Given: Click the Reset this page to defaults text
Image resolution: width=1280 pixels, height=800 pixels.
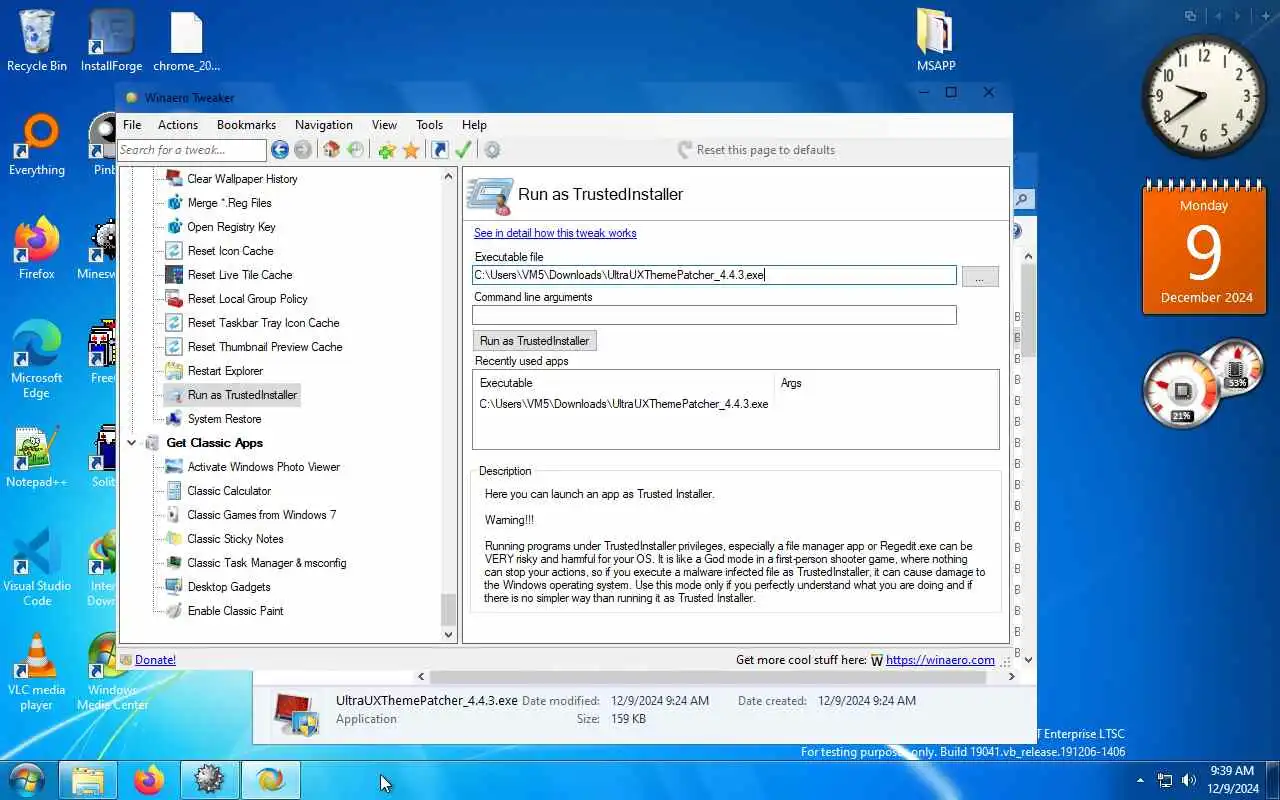Looking at the screenshot, I should tap(766, 150).
